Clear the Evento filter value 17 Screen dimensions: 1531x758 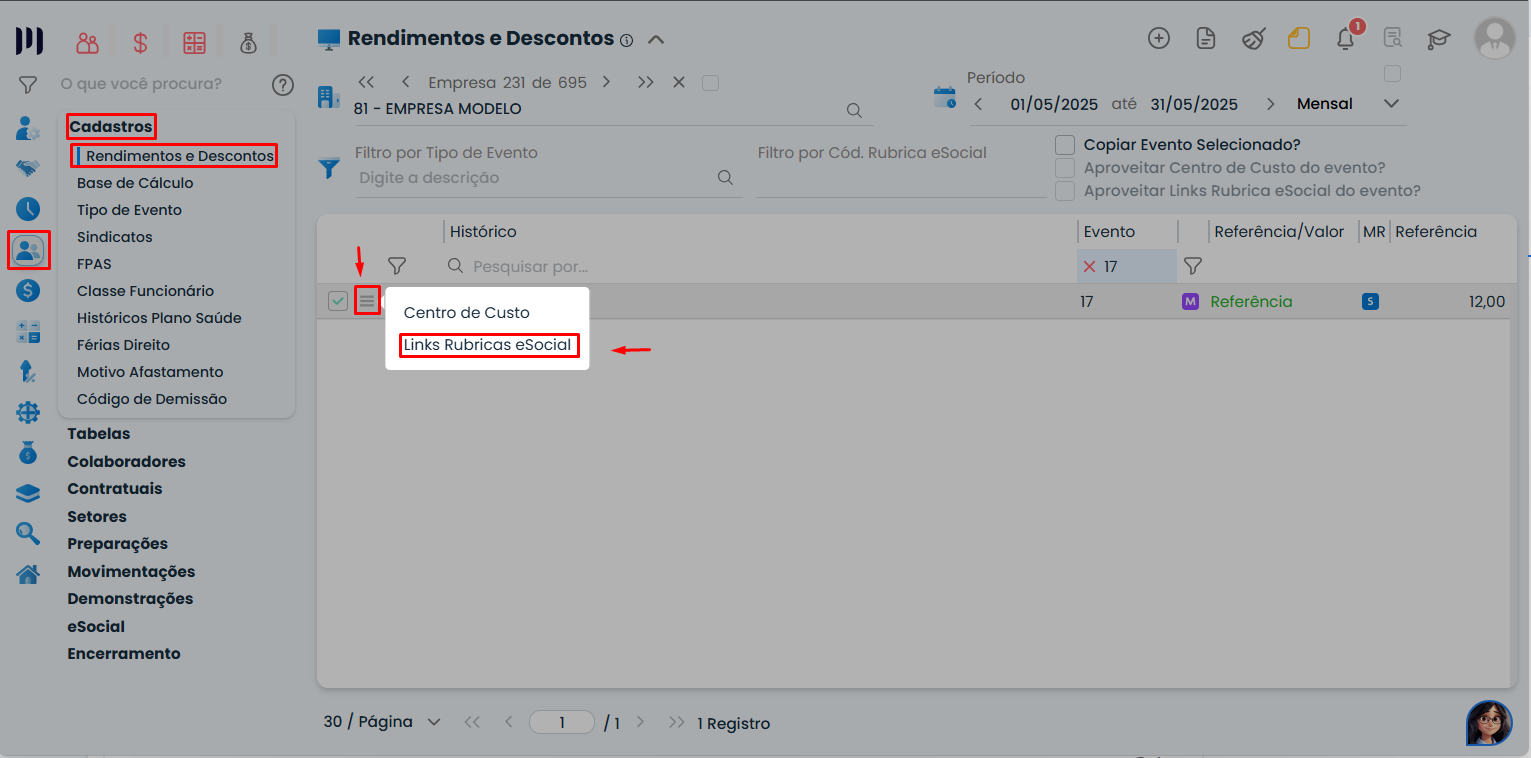[1089, 267]
